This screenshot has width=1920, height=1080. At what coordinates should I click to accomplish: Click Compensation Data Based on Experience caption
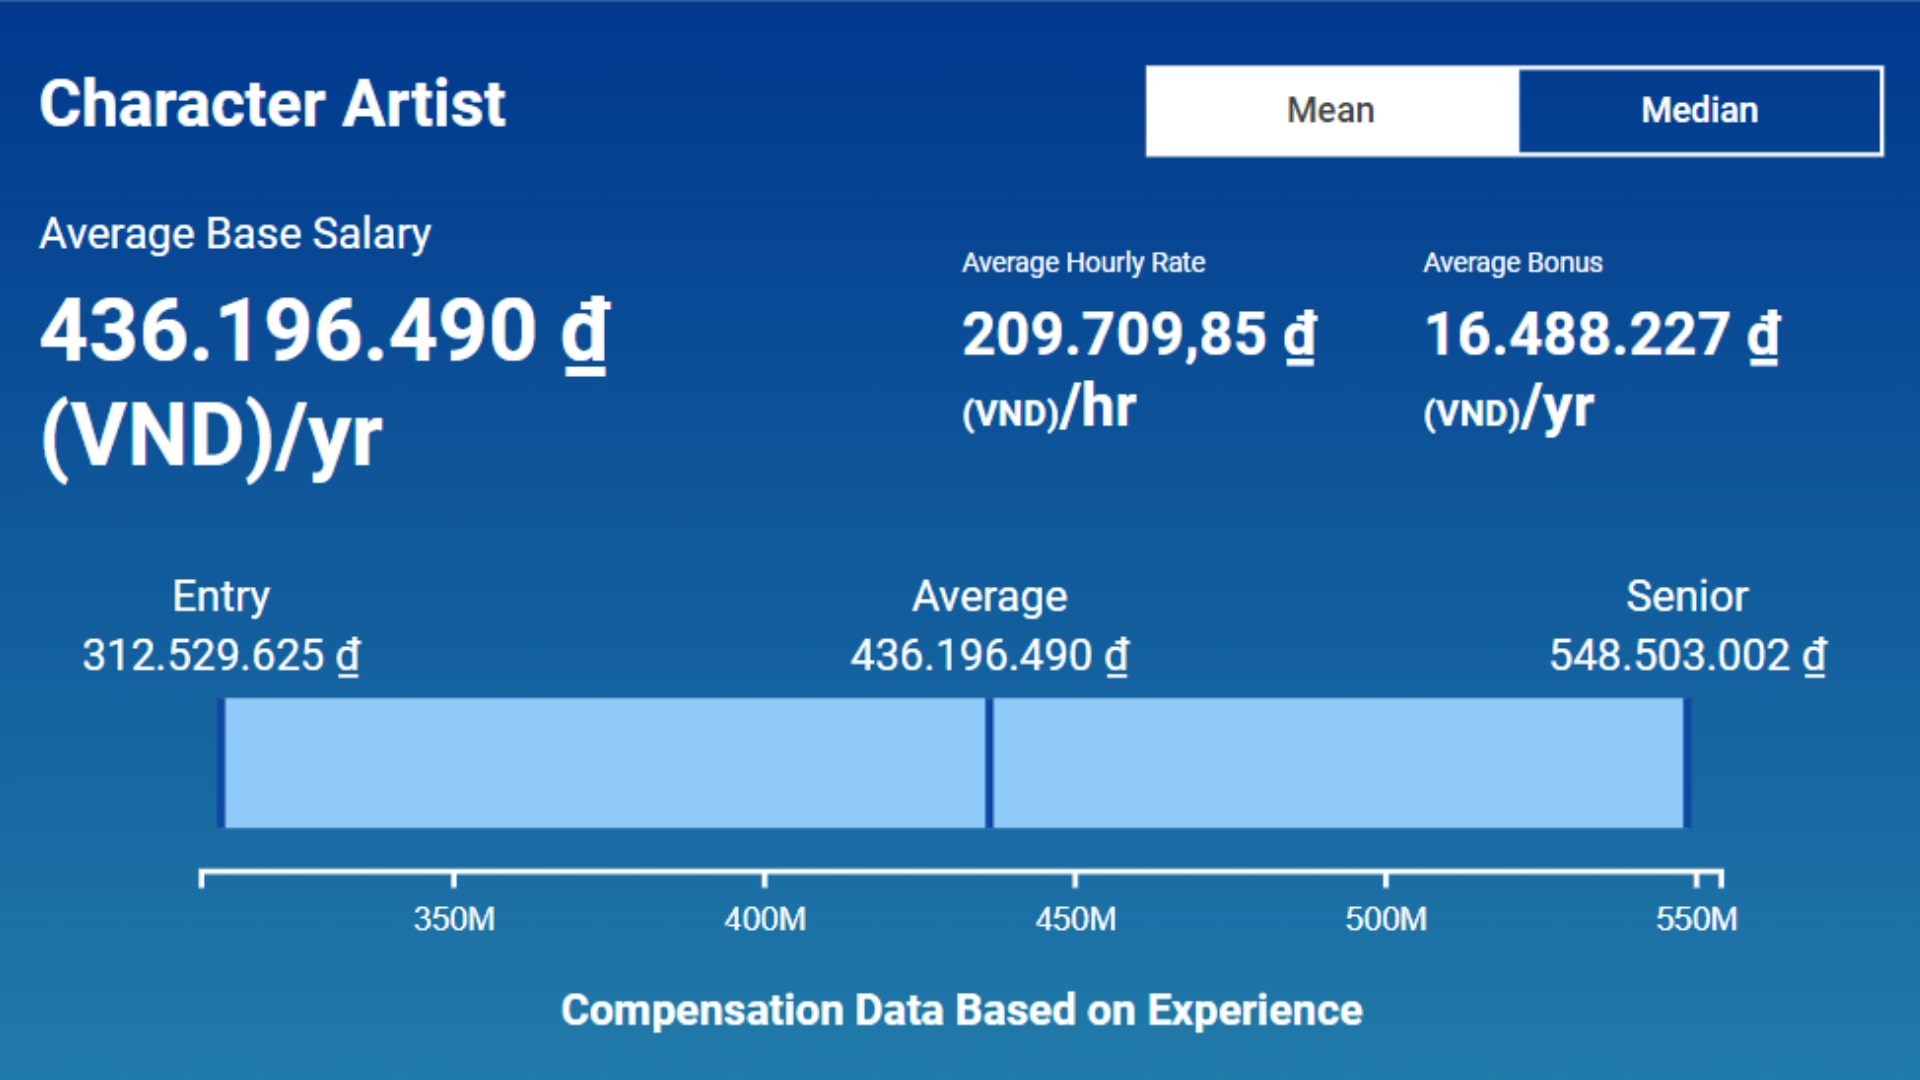coord(961,1010)
